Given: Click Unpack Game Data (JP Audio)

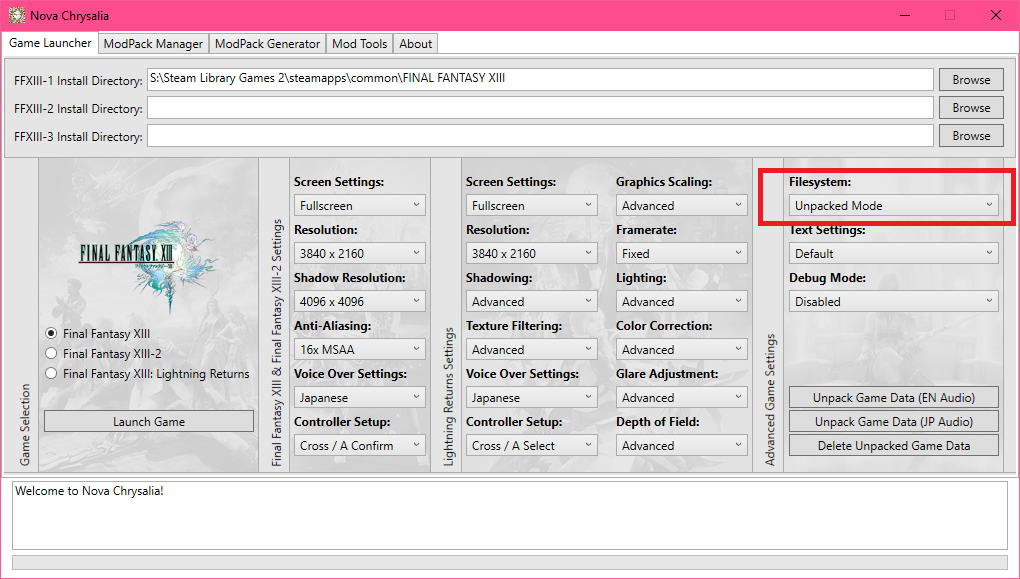Looking at the screenshot, I should (894, 422).
